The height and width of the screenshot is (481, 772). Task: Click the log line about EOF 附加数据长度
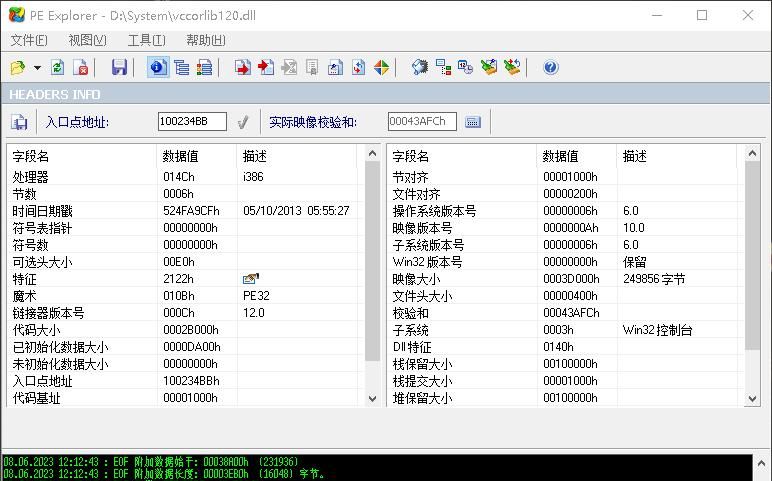[164, 475]
